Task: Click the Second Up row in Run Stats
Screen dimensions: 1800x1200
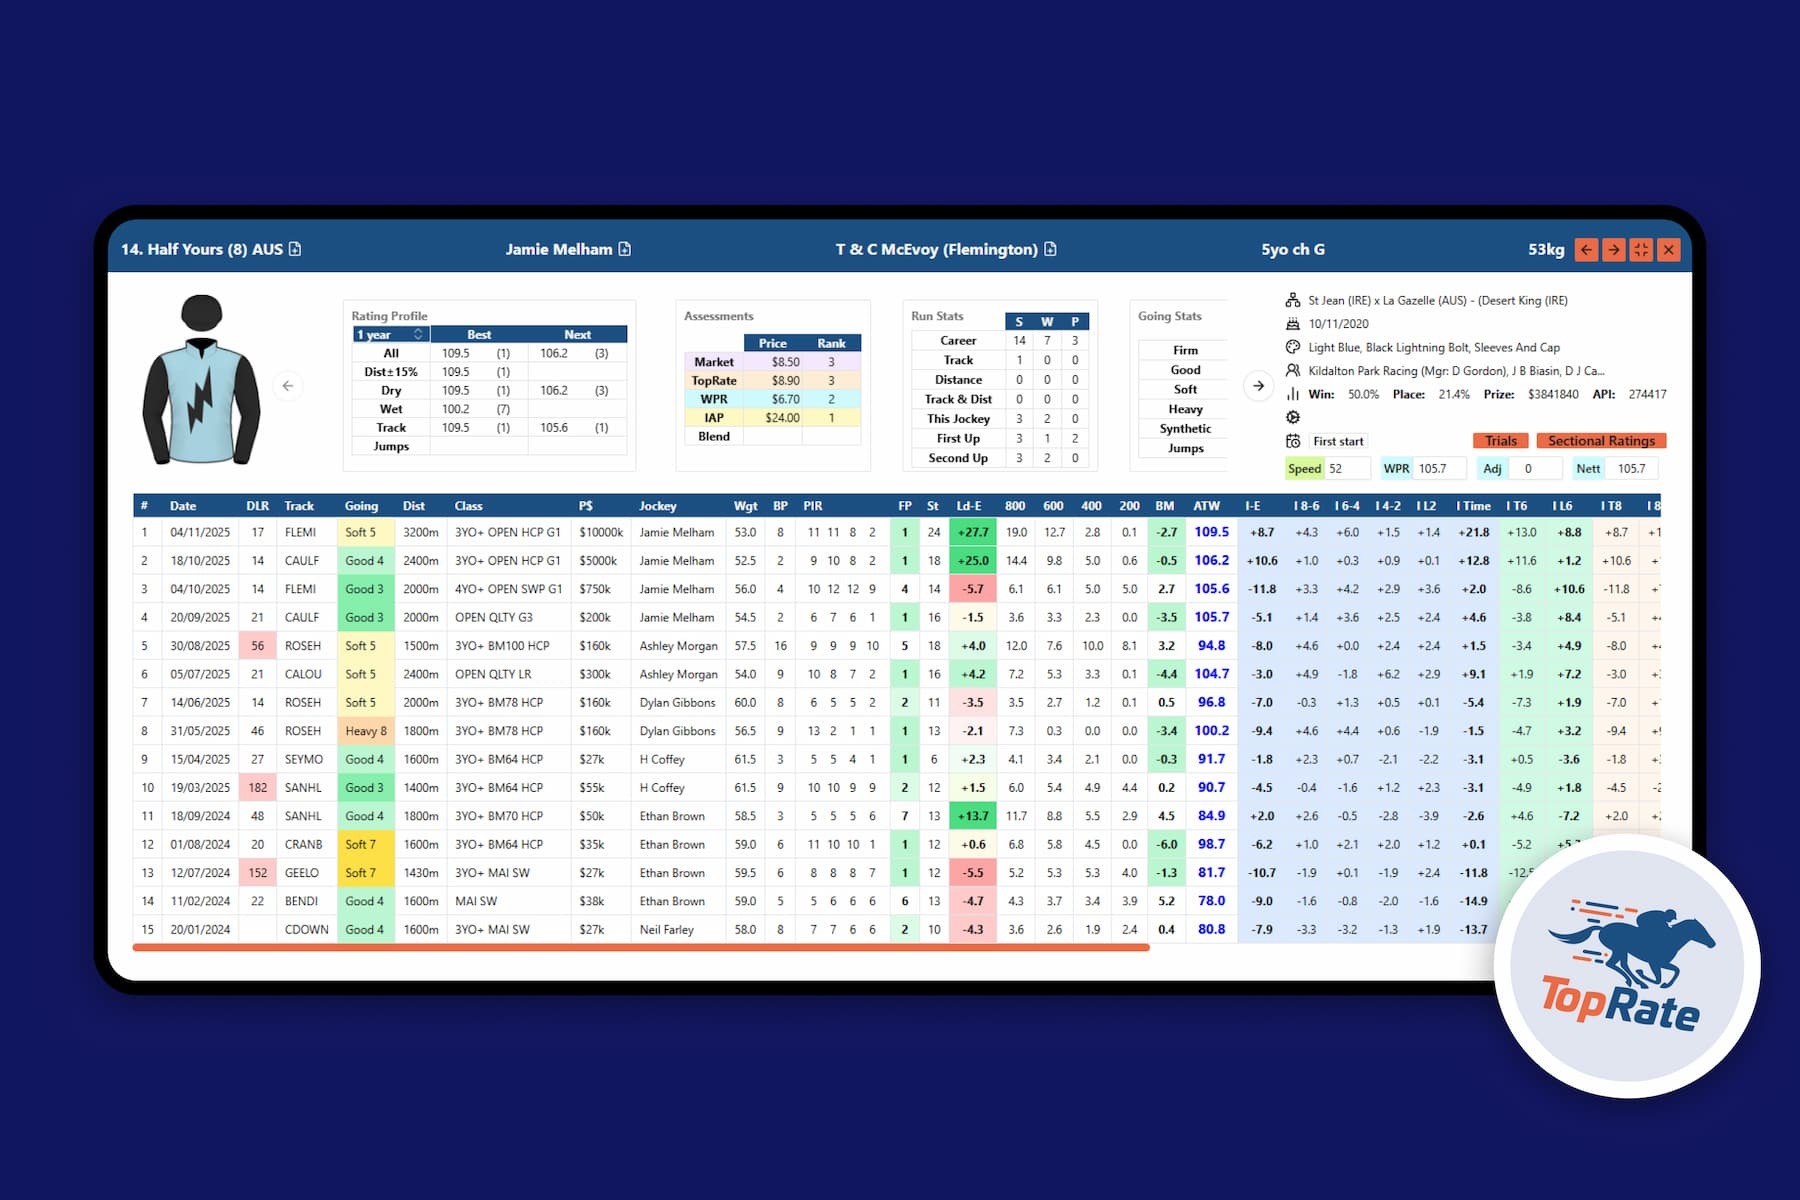Action: pos(1000,458)
